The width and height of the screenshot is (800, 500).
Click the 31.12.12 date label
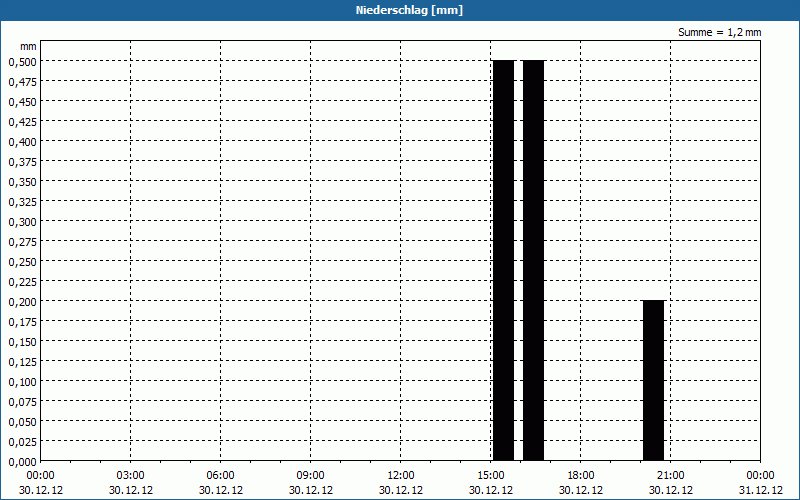761,490
